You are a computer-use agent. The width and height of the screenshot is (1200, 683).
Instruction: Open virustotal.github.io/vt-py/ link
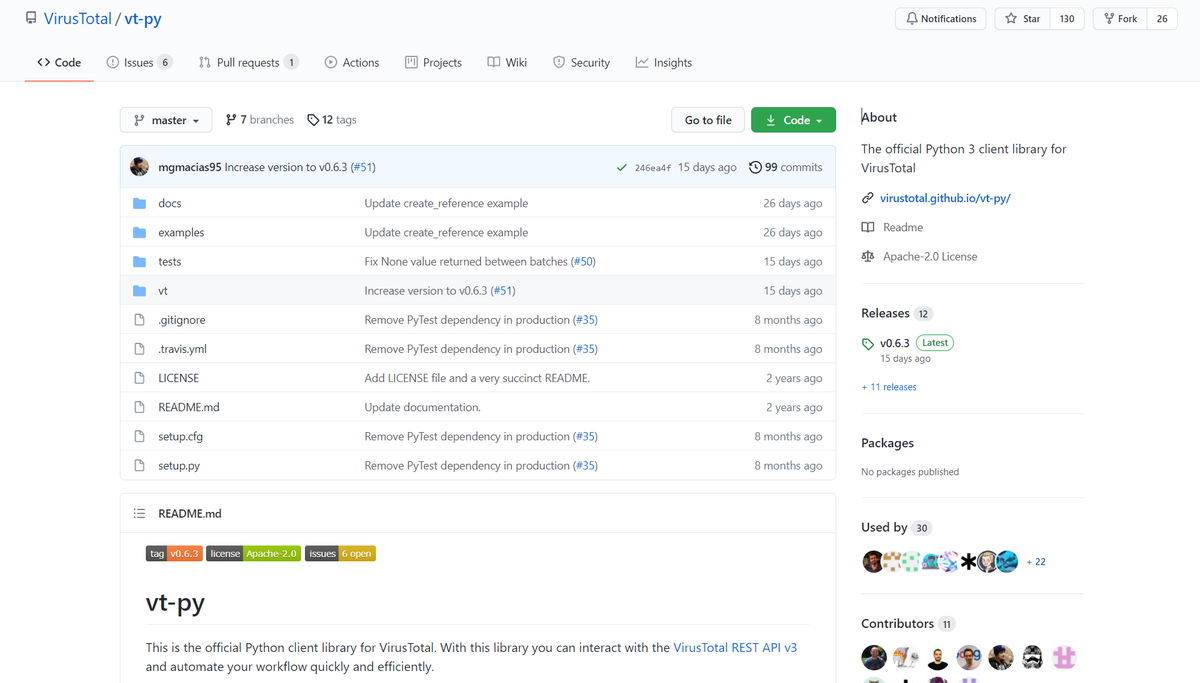[x=945, y=198]
